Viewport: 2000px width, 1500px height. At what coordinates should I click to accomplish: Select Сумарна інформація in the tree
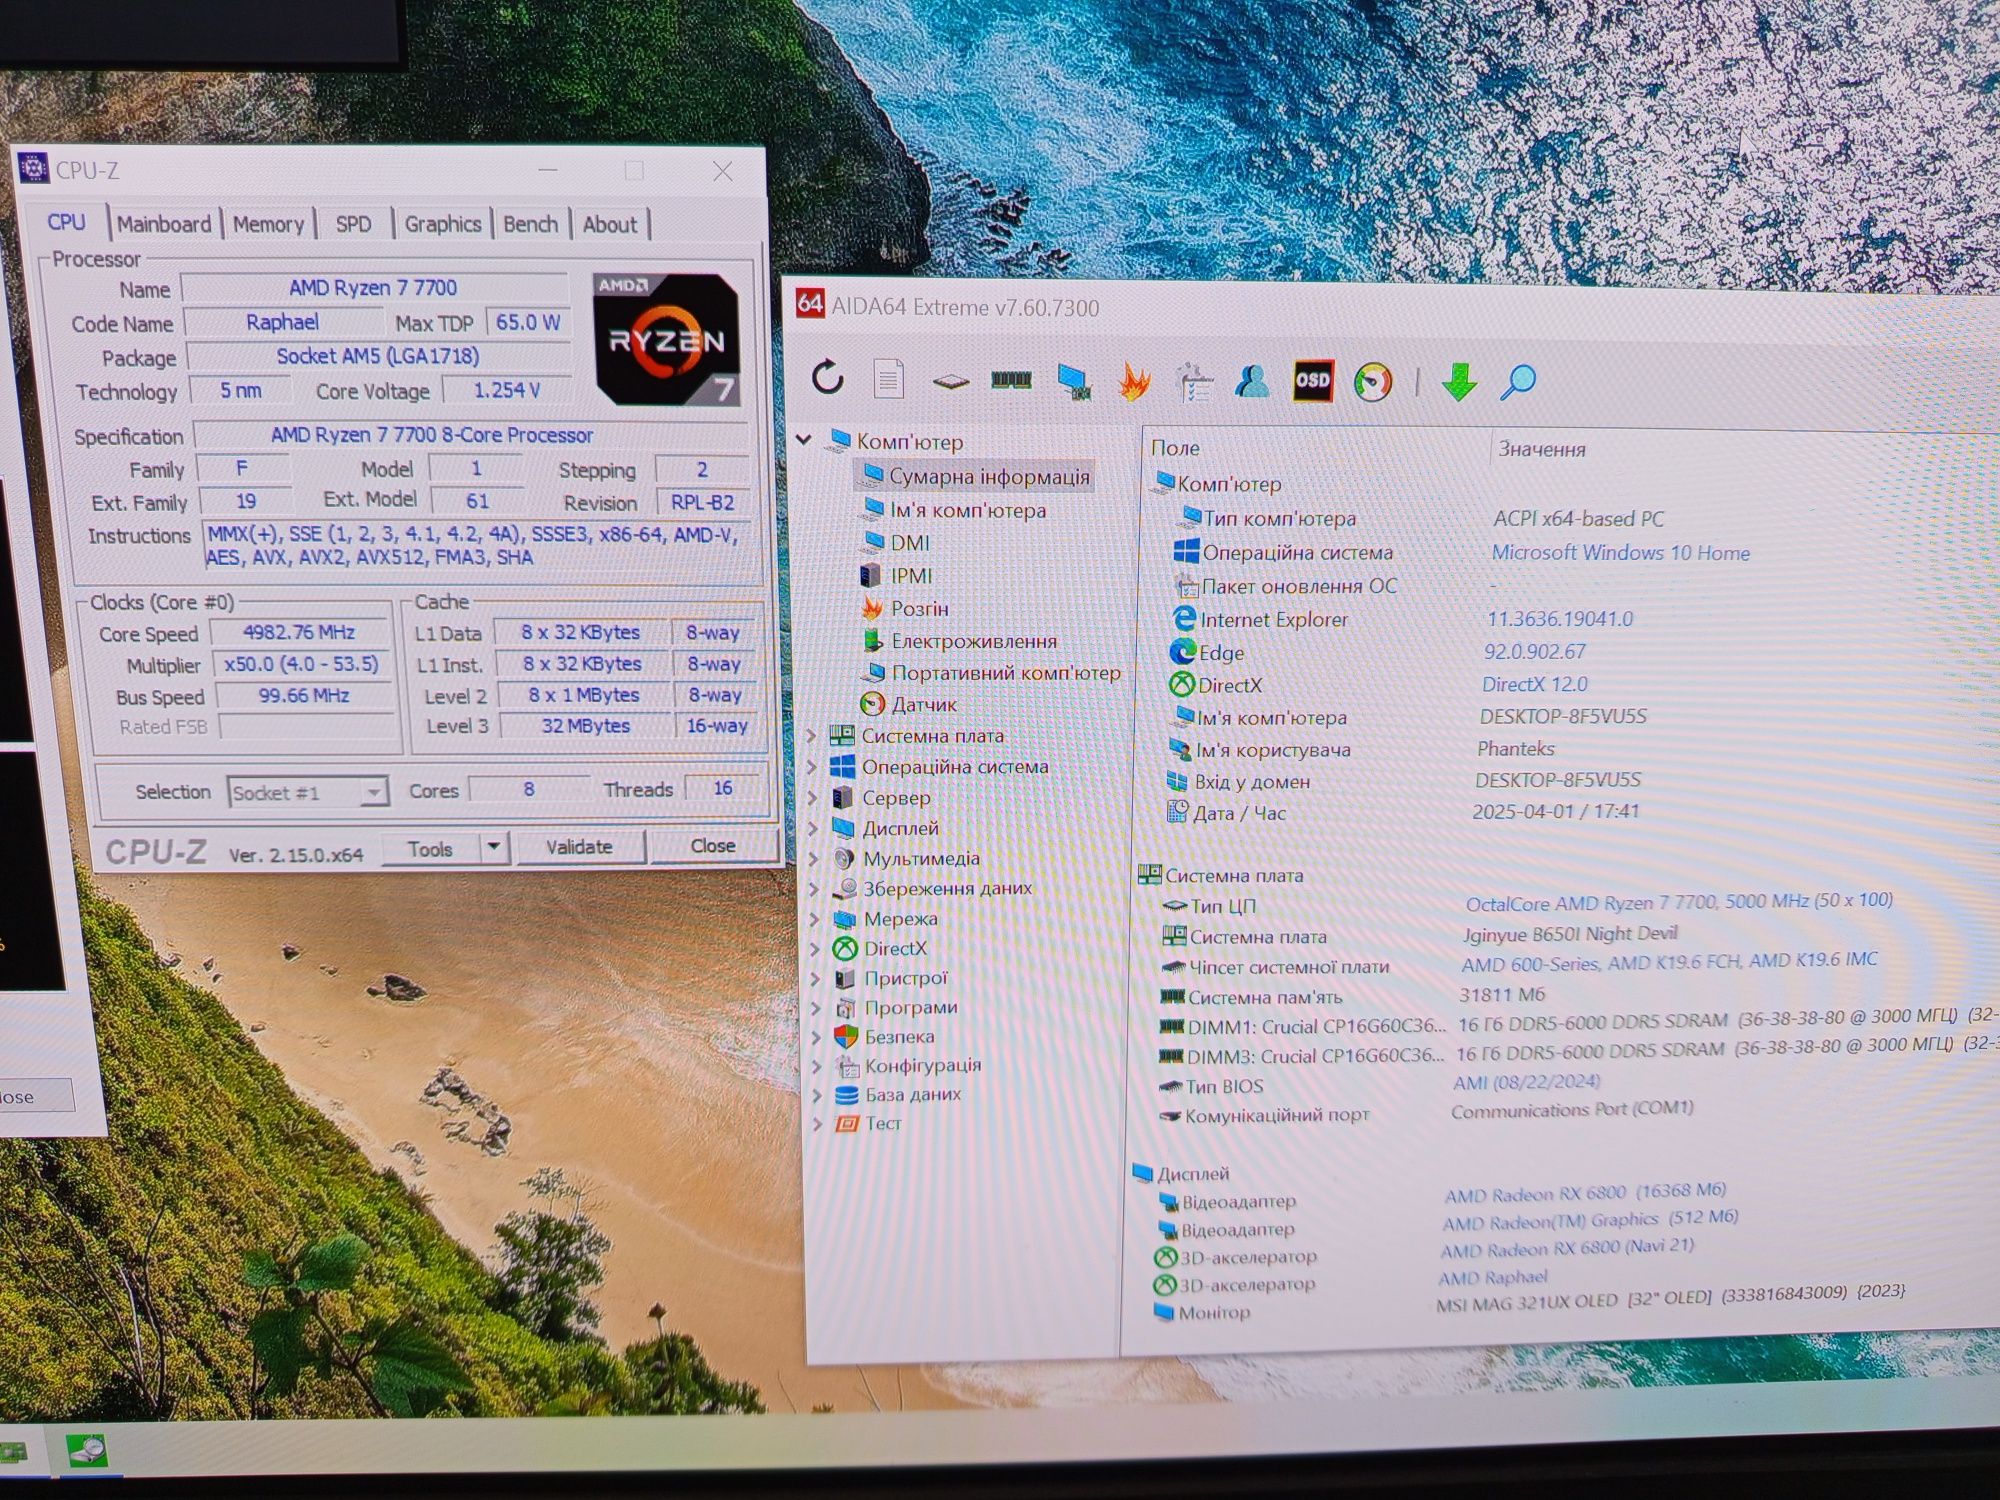(989, 477)
